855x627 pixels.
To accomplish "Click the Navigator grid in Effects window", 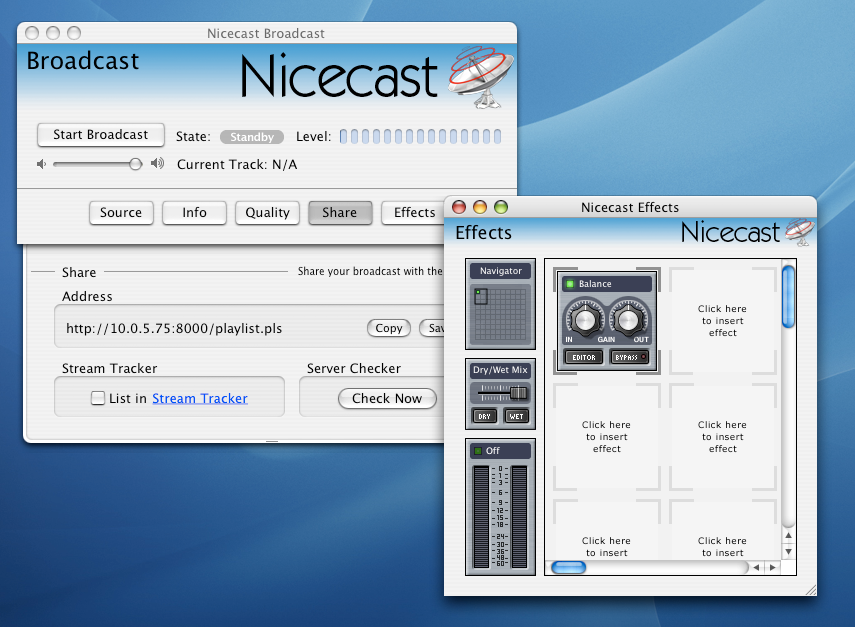I will [x=501, y=313].
